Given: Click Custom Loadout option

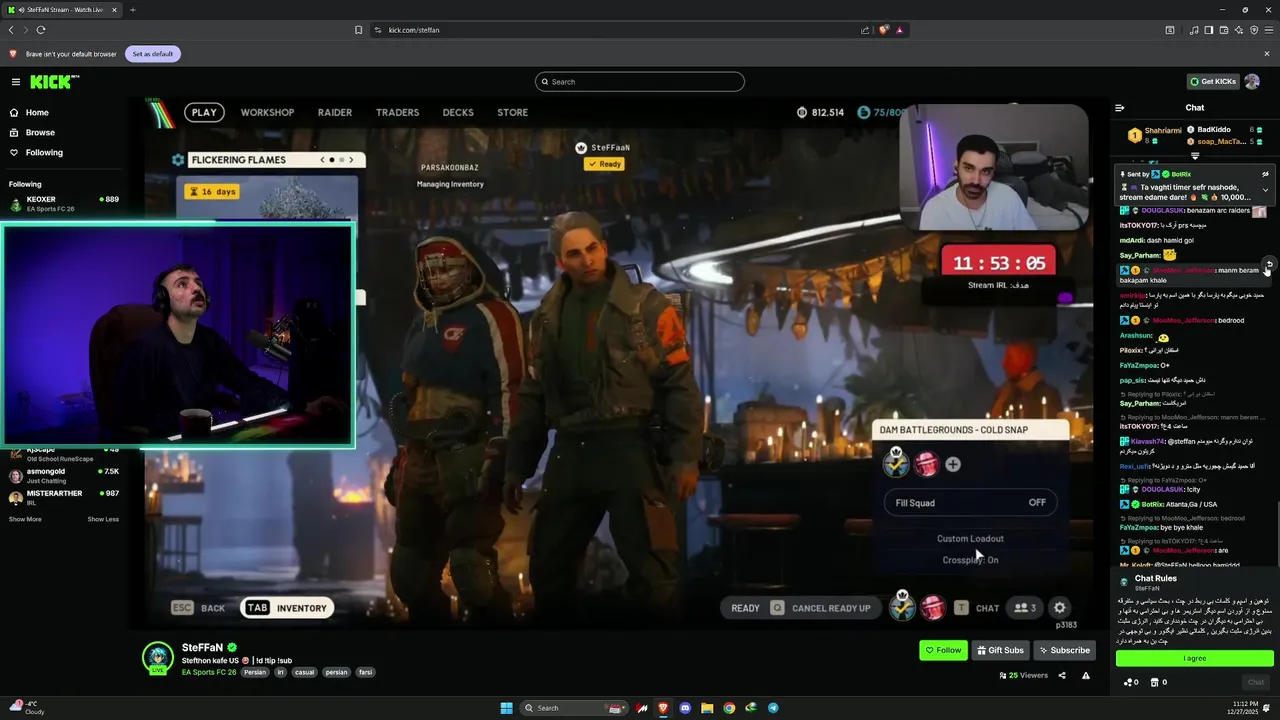Looking at the screenshot, I should click(970, 539).
